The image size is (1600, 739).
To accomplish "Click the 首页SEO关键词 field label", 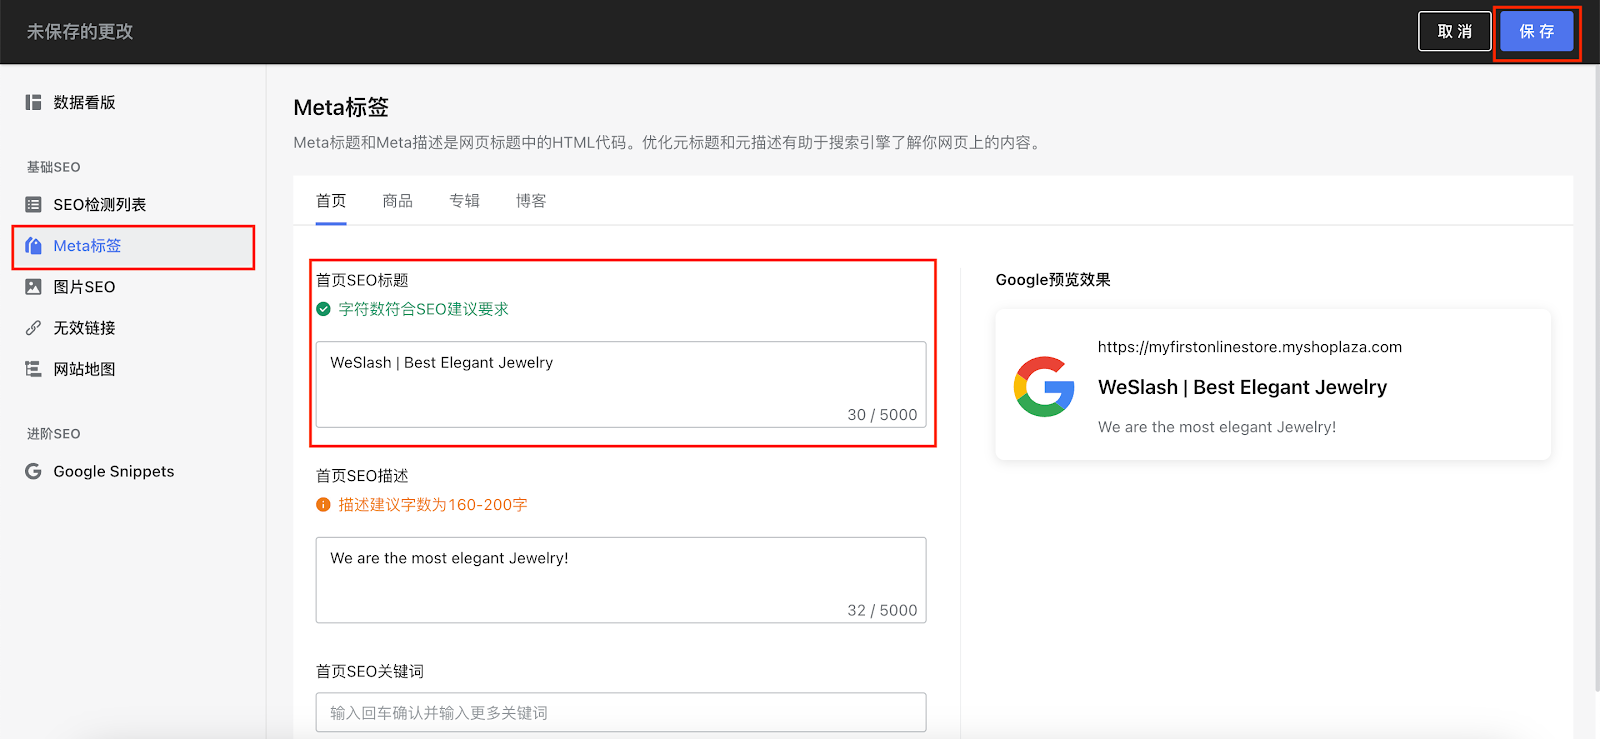I will tap(370, 671).
